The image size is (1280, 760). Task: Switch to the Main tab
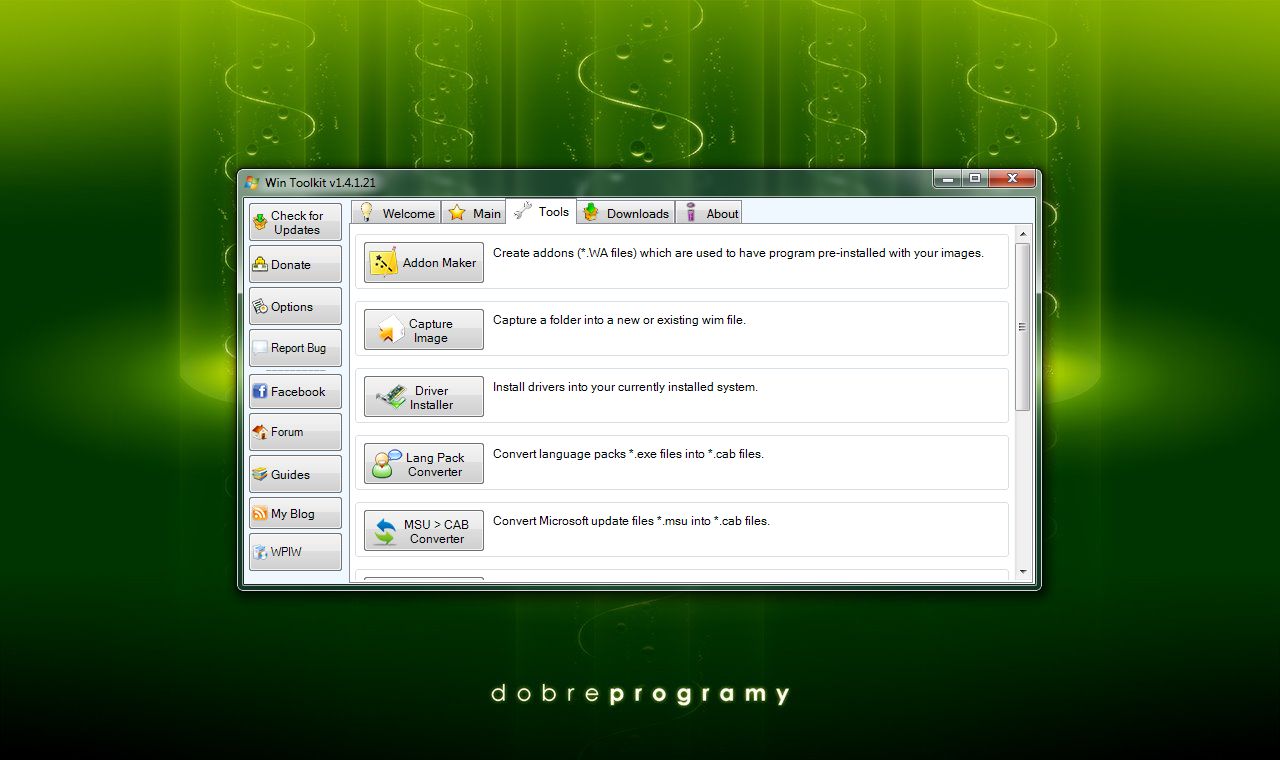coord(473,213)
